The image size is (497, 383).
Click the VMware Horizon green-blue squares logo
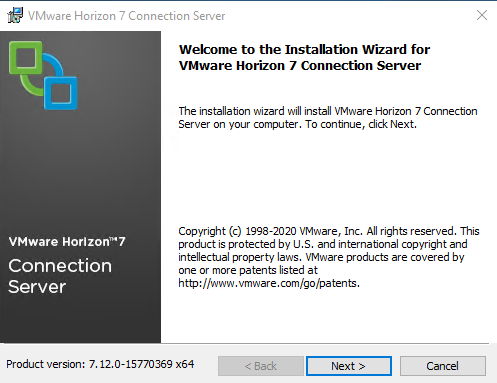(x=43, y=75)
